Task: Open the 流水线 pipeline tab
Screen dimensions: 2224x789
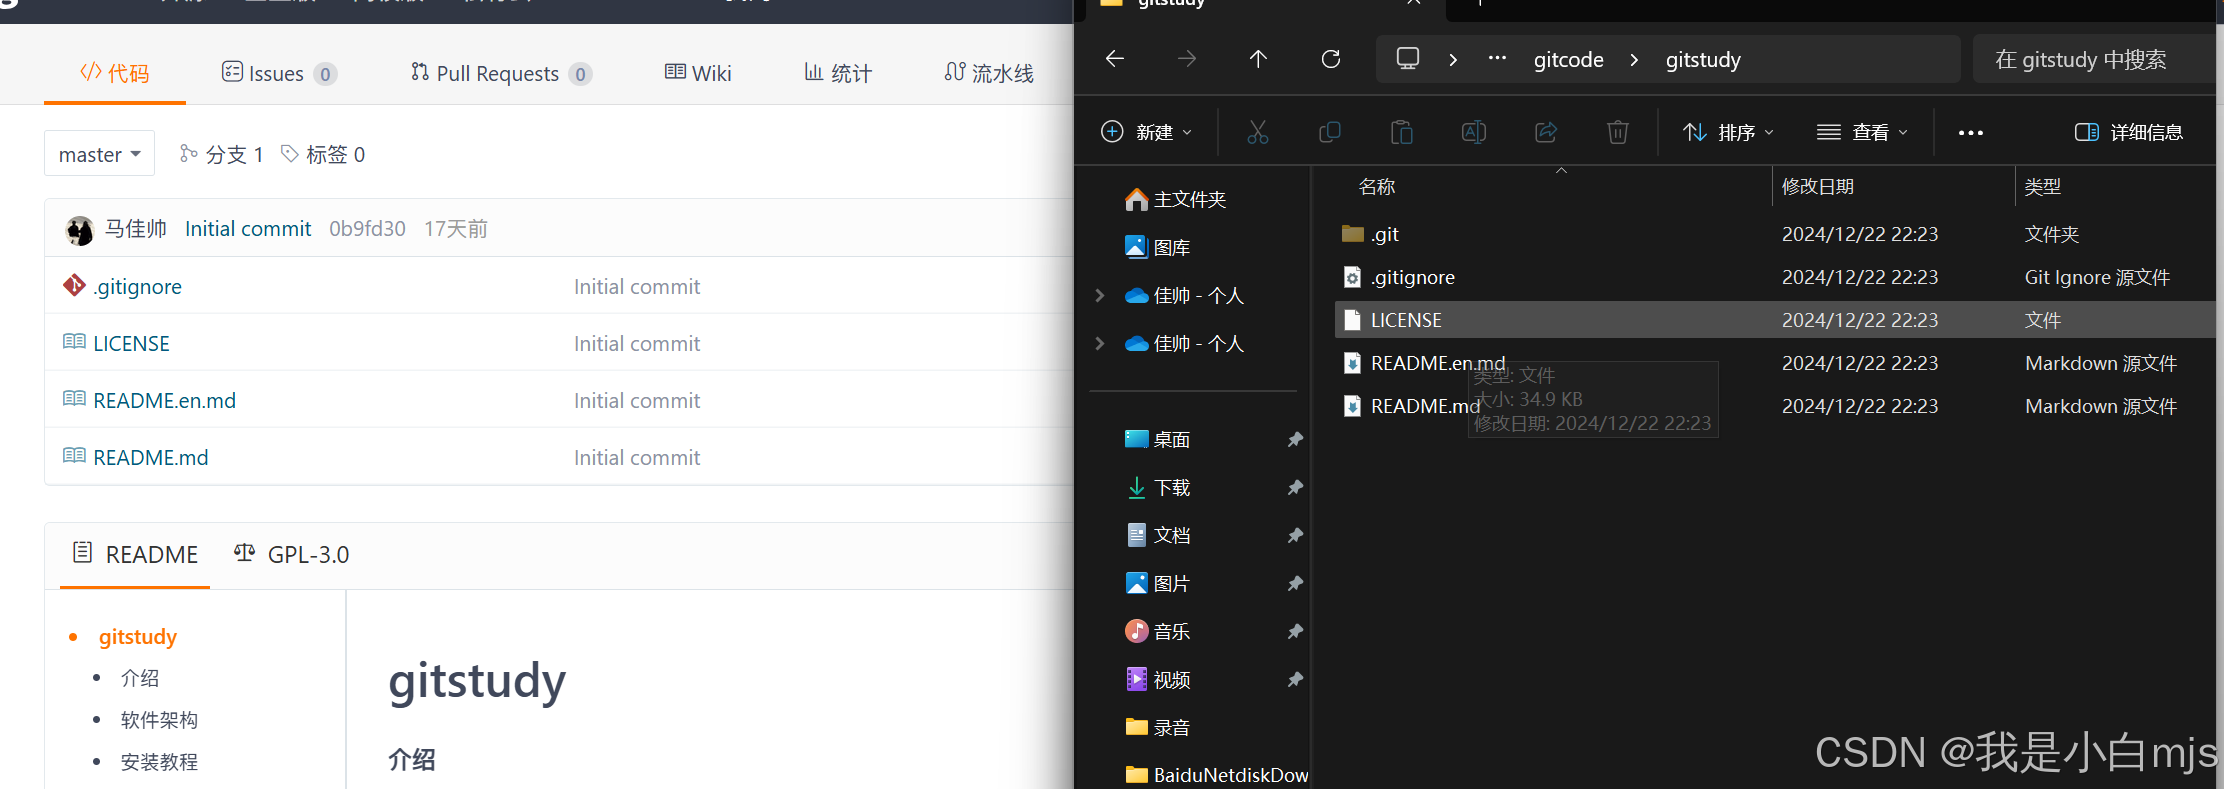Action: click(989, 73)
